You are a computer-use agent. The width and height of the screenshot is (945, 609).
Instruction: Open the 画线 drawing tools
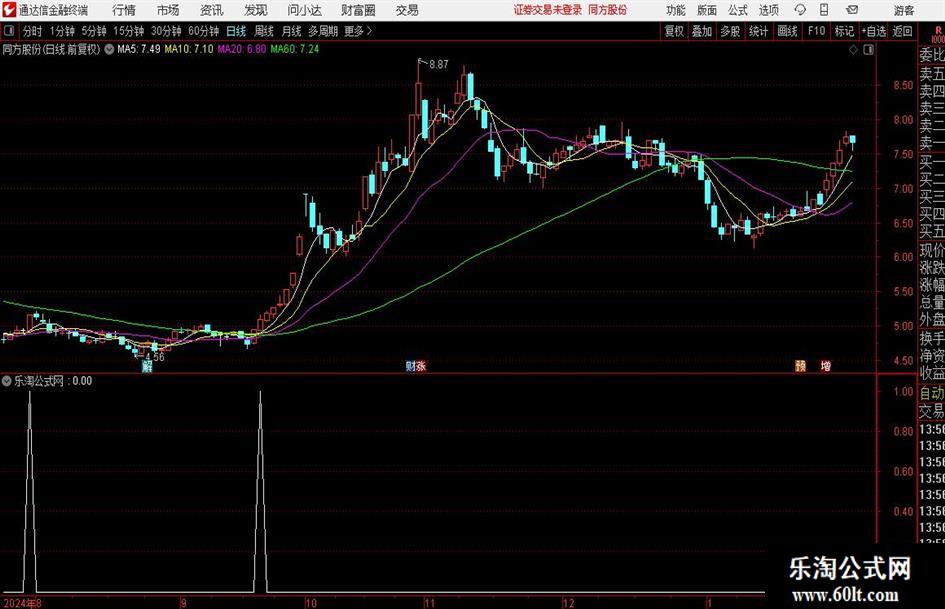(x=787, y=31)
